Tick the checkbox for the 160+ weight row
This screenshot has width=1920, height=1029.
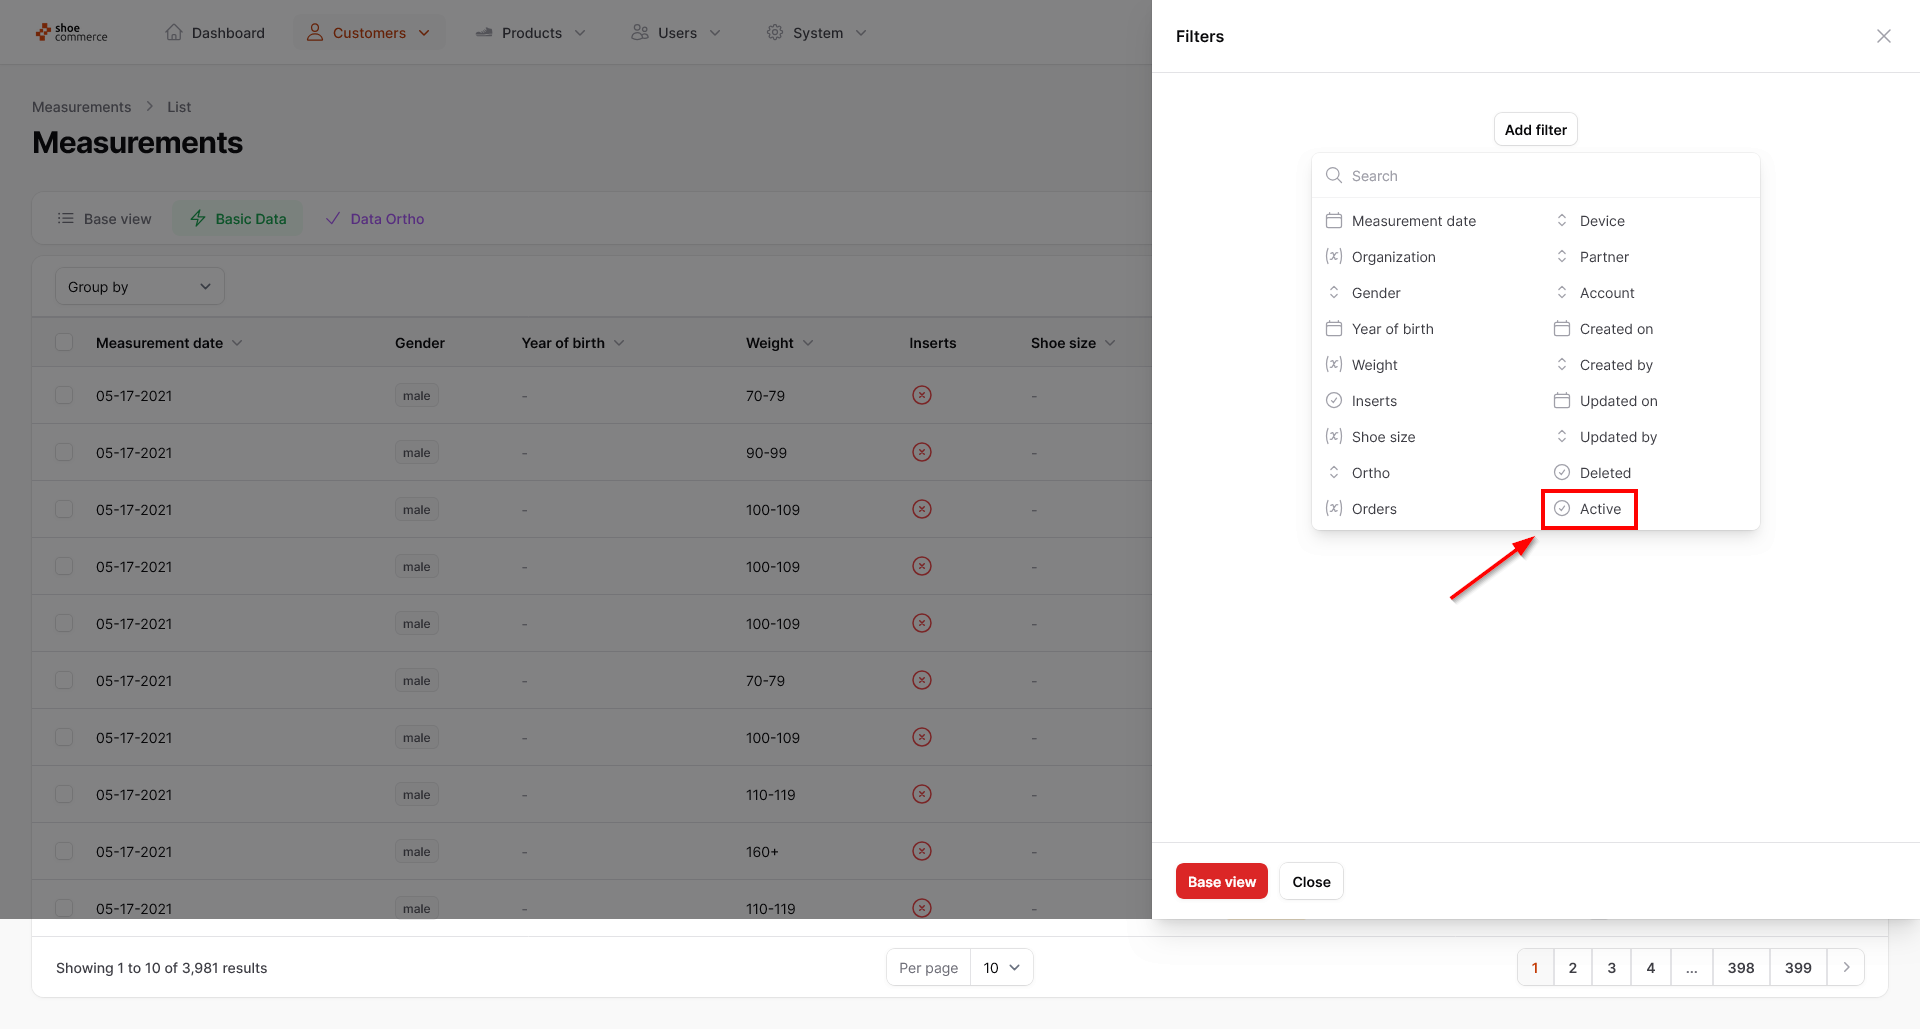pyautogui.click(x=64, y=851)
